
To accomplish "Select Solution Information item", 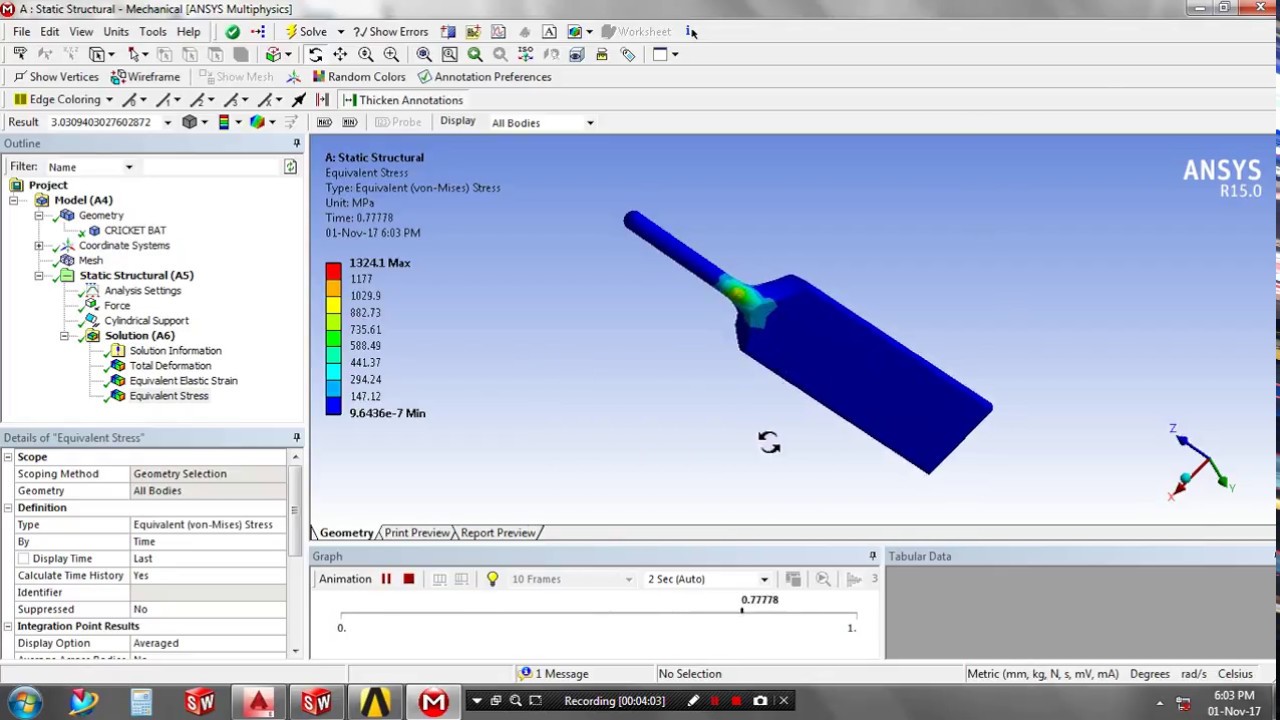I will (x=175, y=350).
